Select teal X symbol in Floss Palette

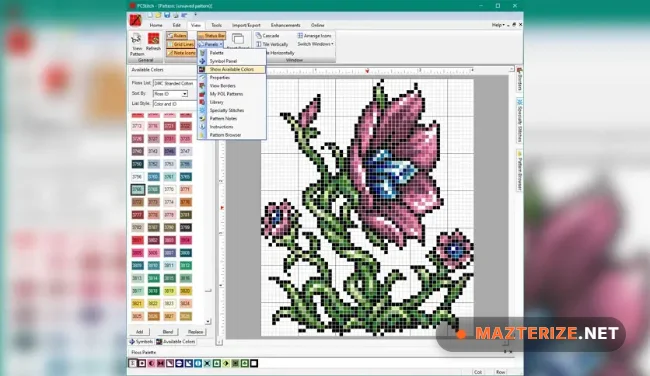pos(207,363)
